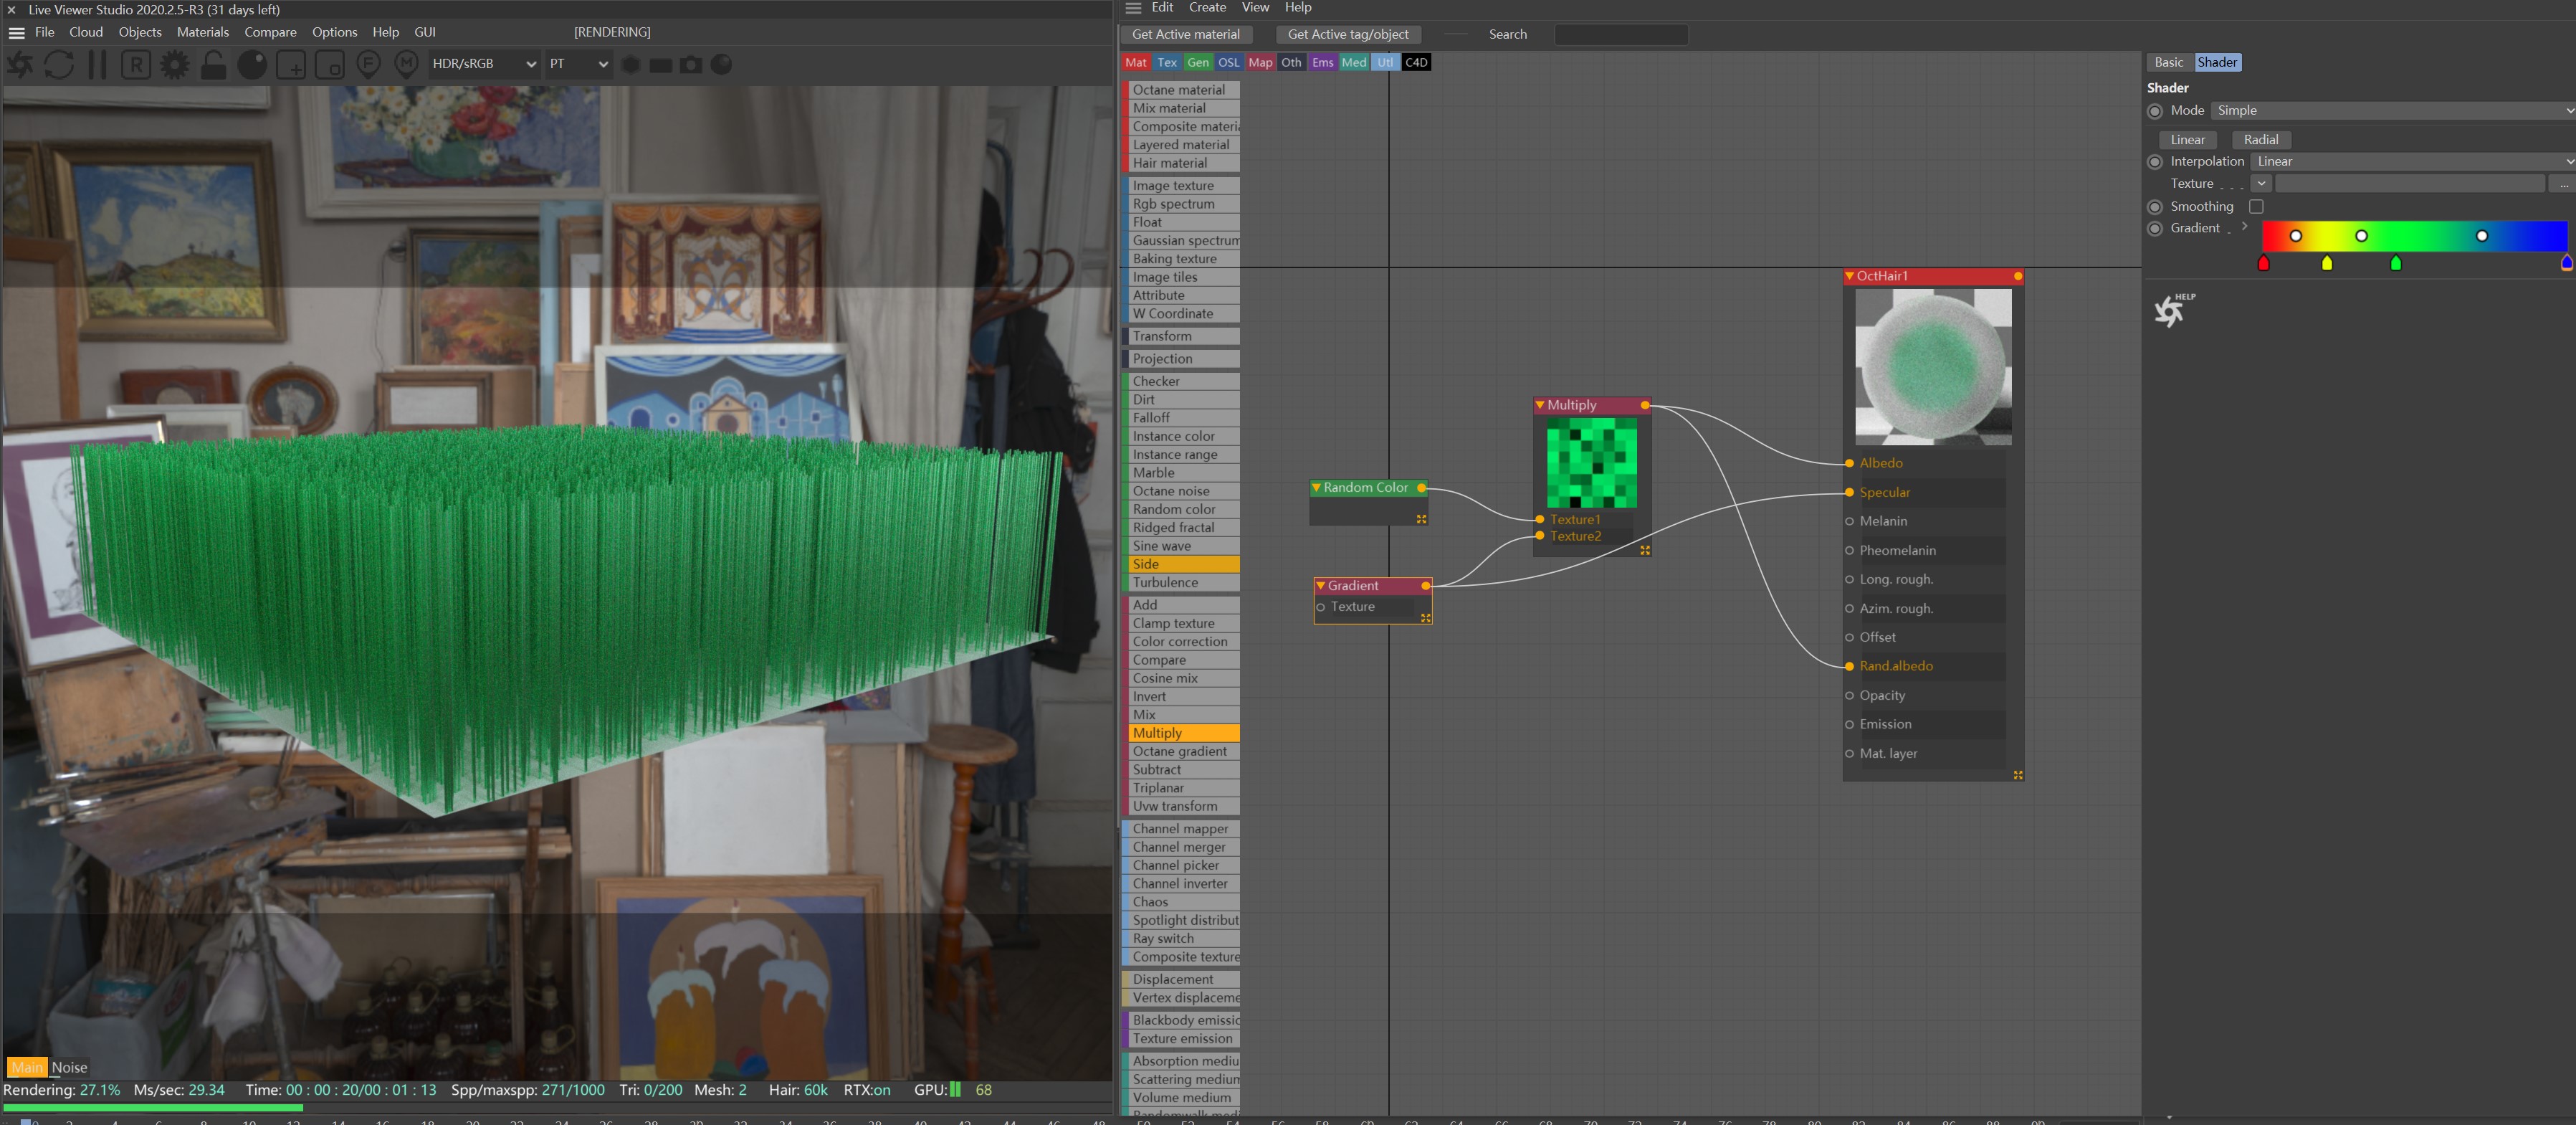The width and height of the screenshot is (2576, 1125).
Task: Pause rendering with the pause icon
Action: tap(97, 65)
